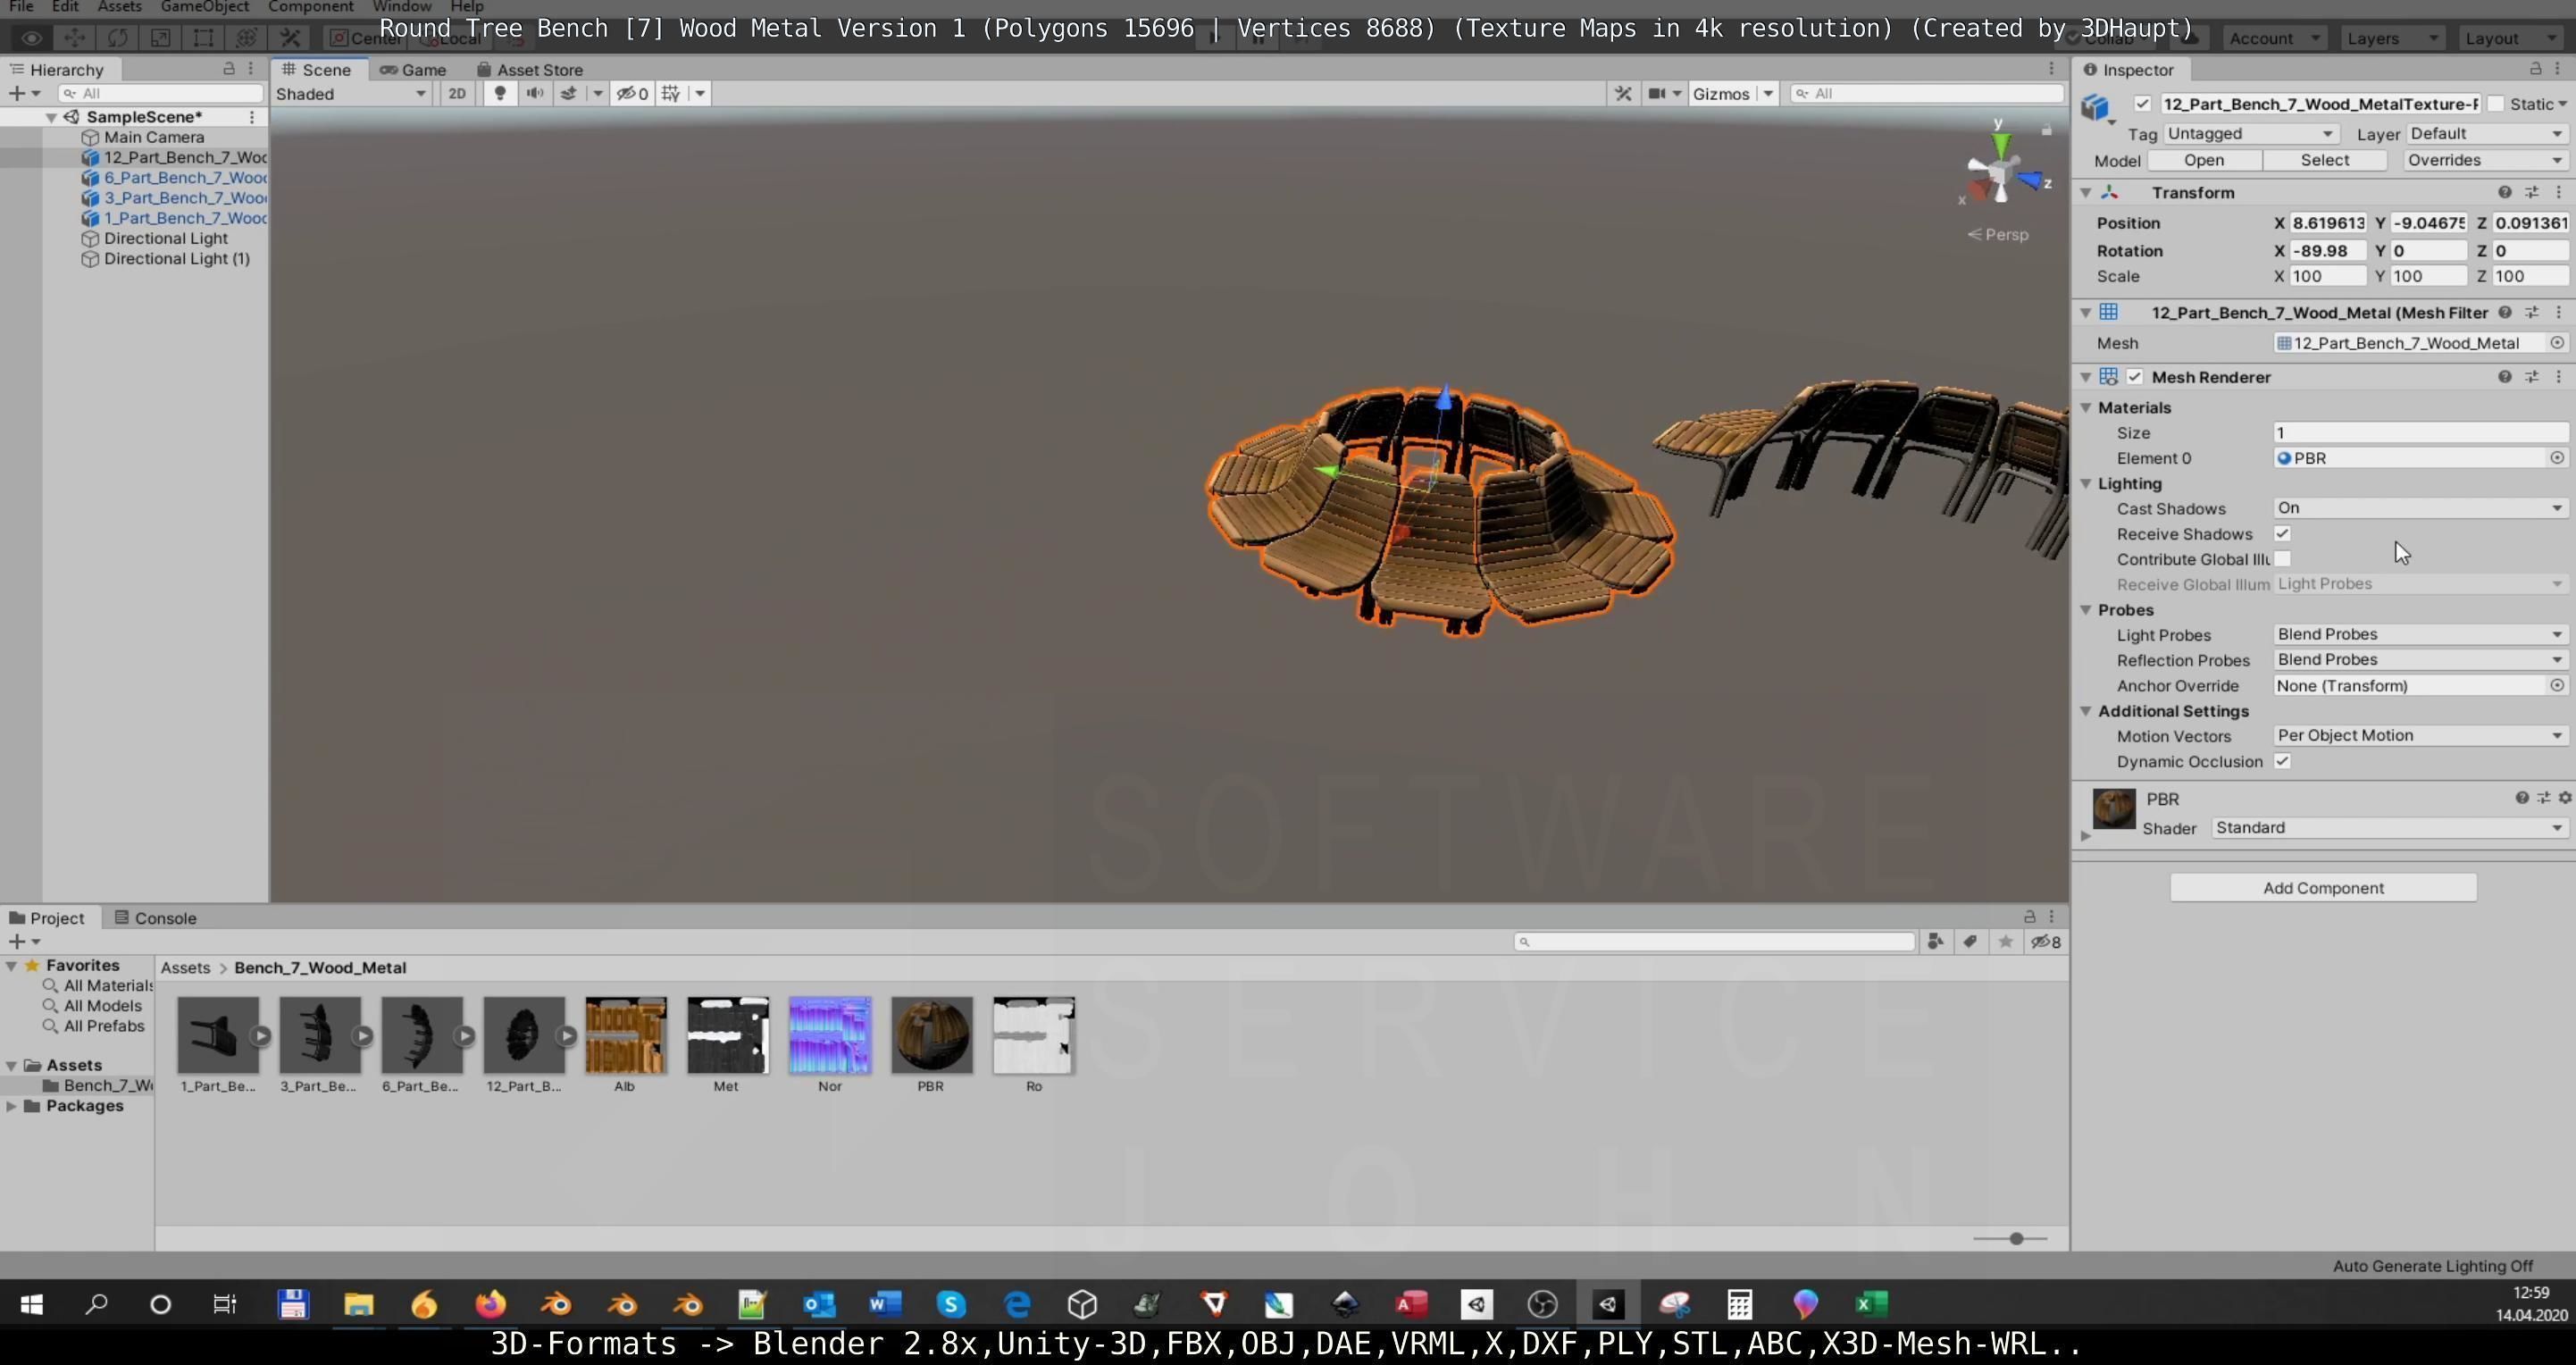This screenshot has height=1365, width=2576.
Task: Collapse the SampleScene hierarchy node
Action: 51,117
